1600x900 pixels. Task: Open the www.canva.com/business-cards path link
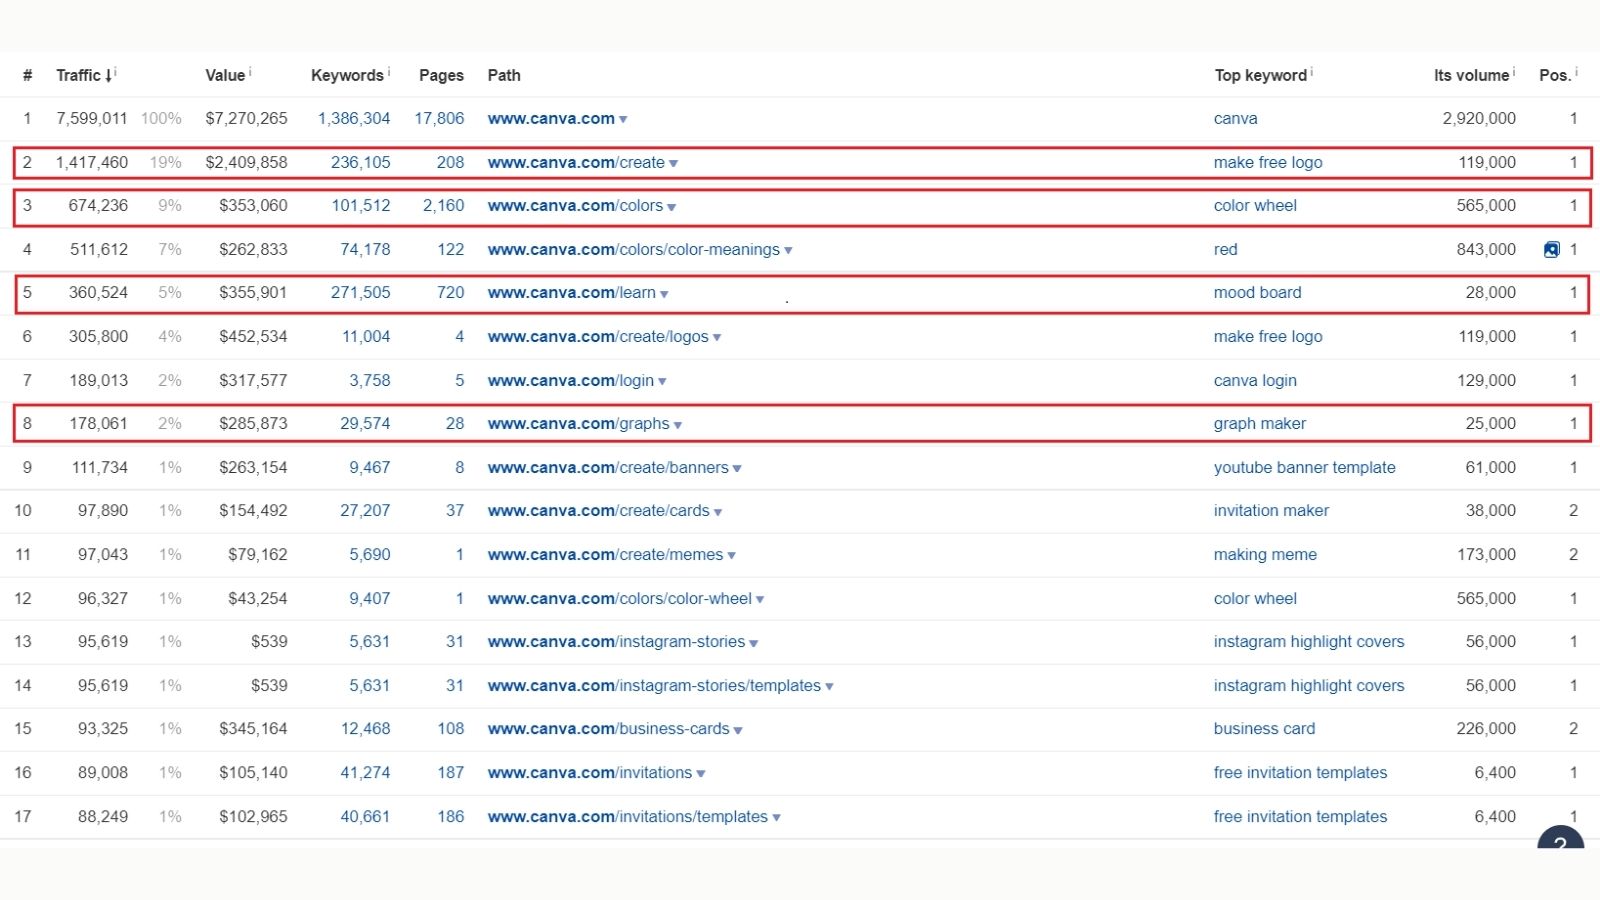pos(609,728)
